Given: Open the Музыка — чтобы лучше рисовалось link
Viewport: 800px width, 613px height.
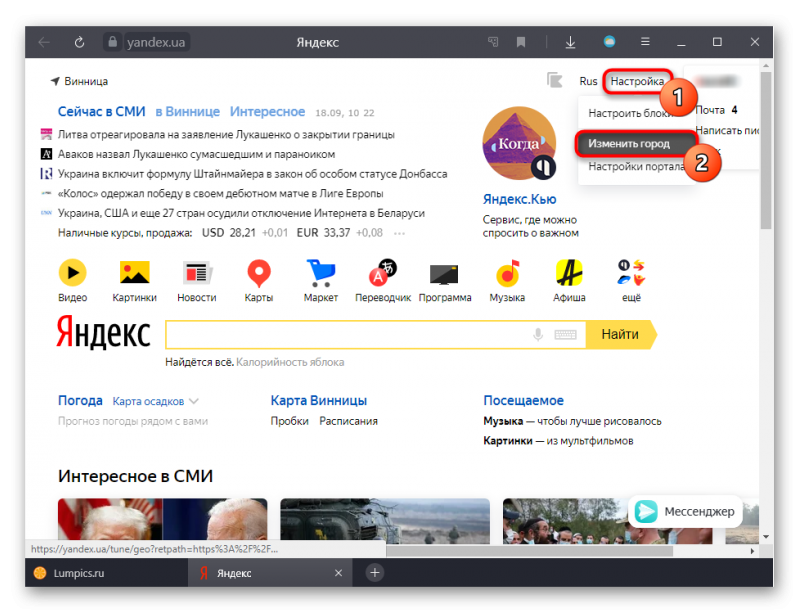Looking at the screenshot, I should click(572, 421).
